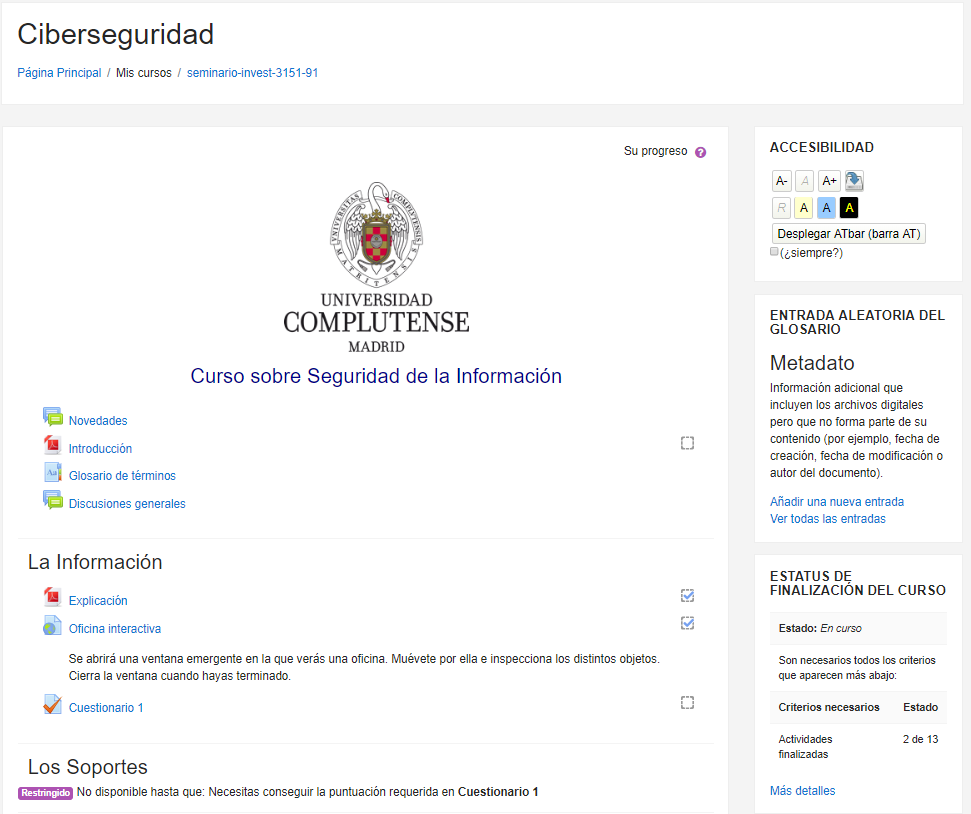Click the progress help question mark icon
The image size is (971, 814).
click(700, 152)
